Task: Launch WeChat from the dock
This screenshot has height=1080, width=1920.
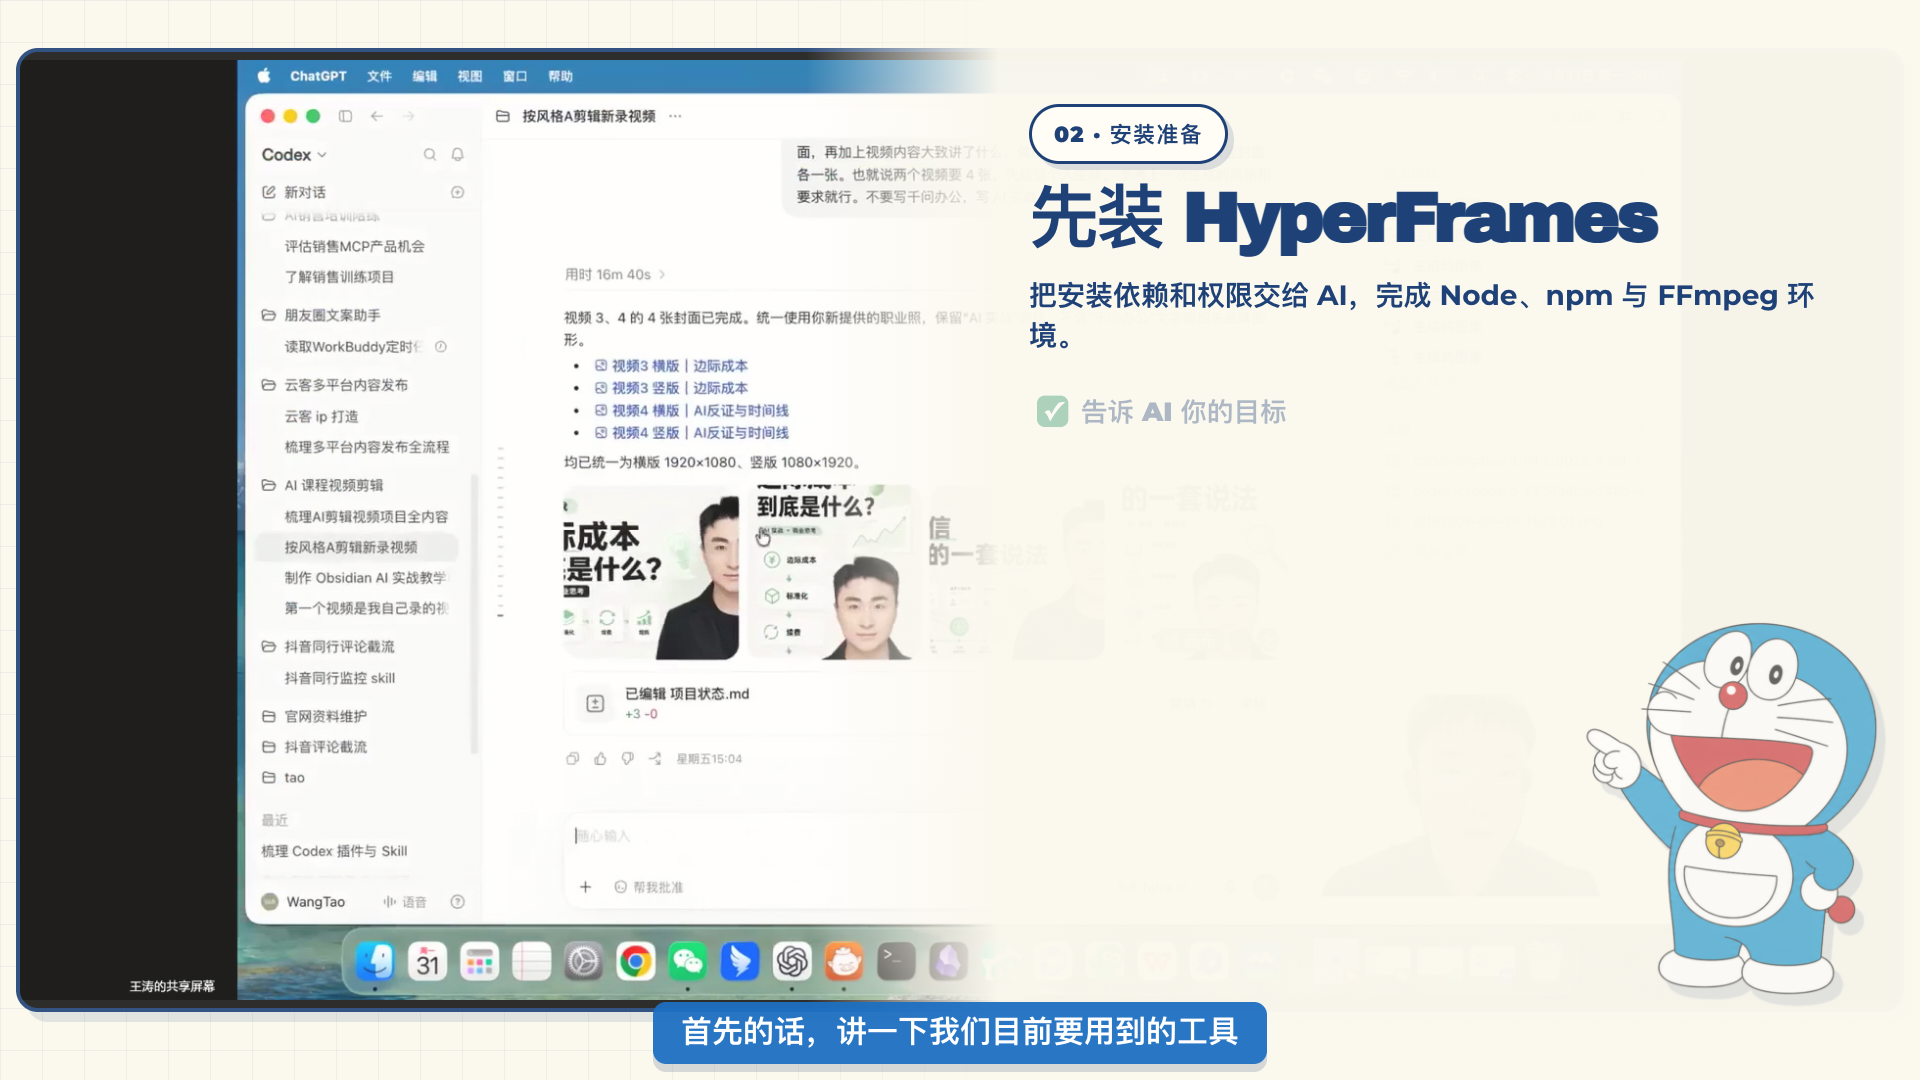Action: pos(688,962)
